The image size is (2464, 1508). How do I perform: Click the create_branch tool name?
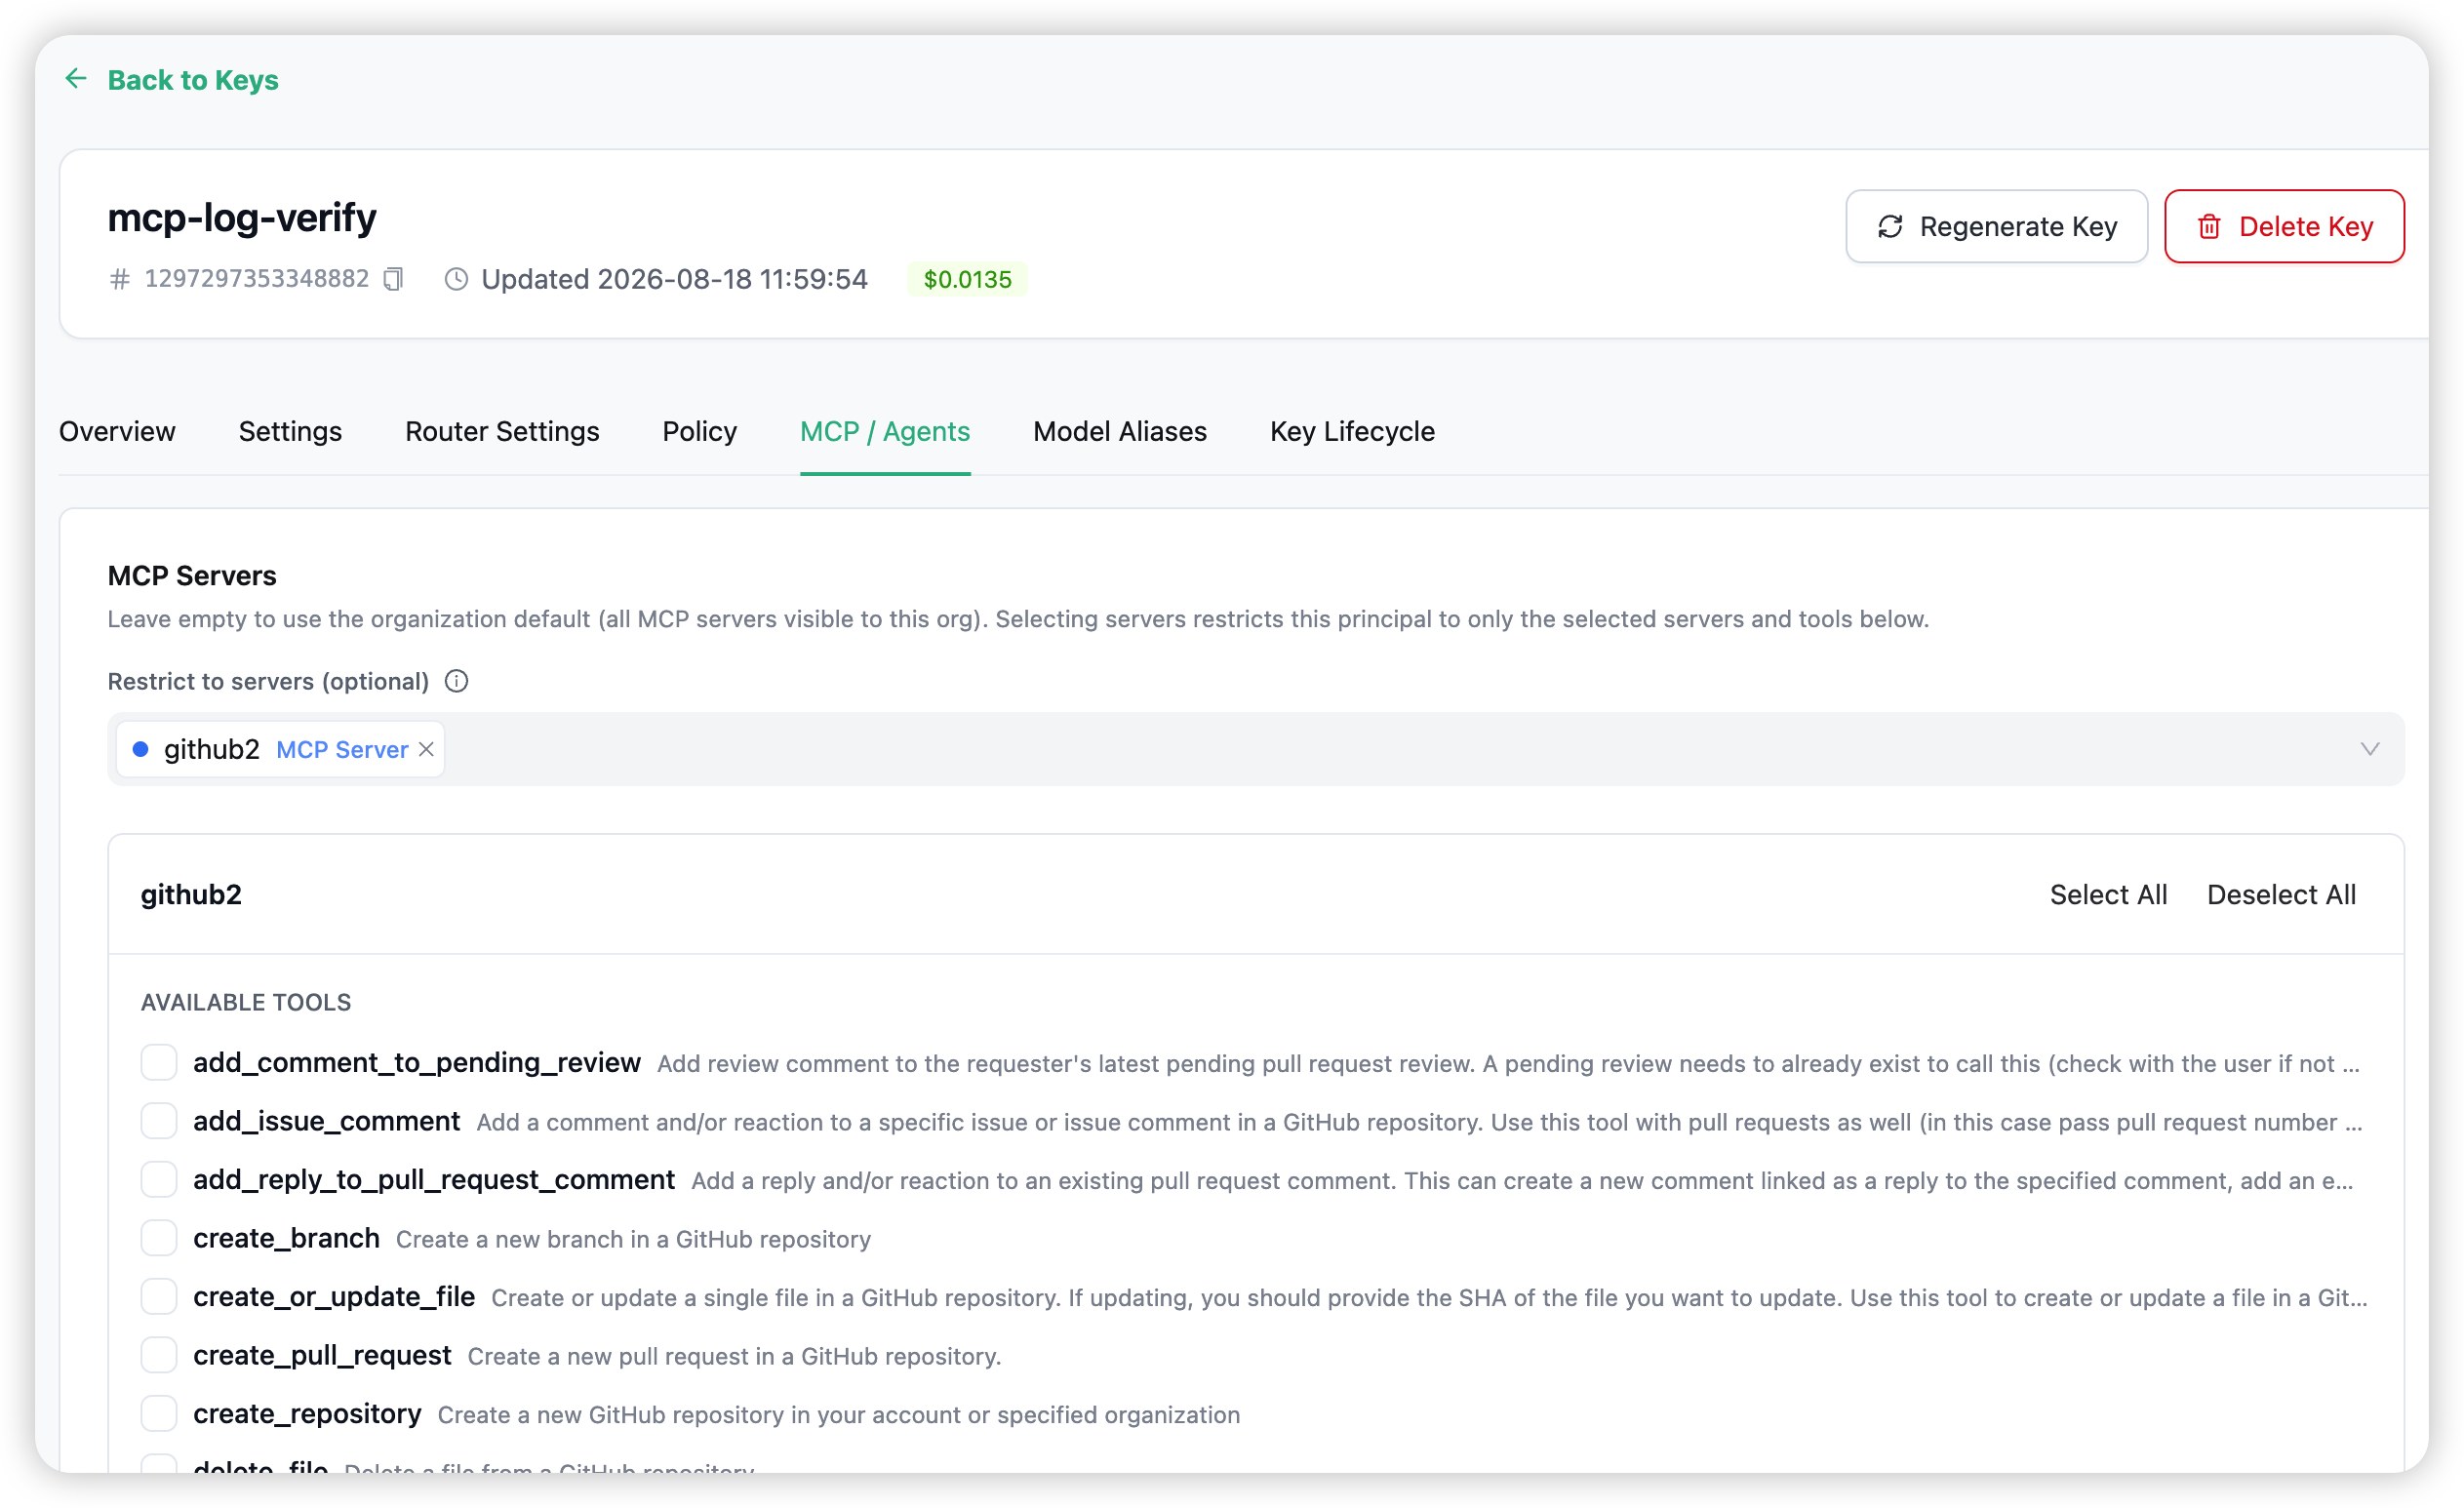(286, 1238)
